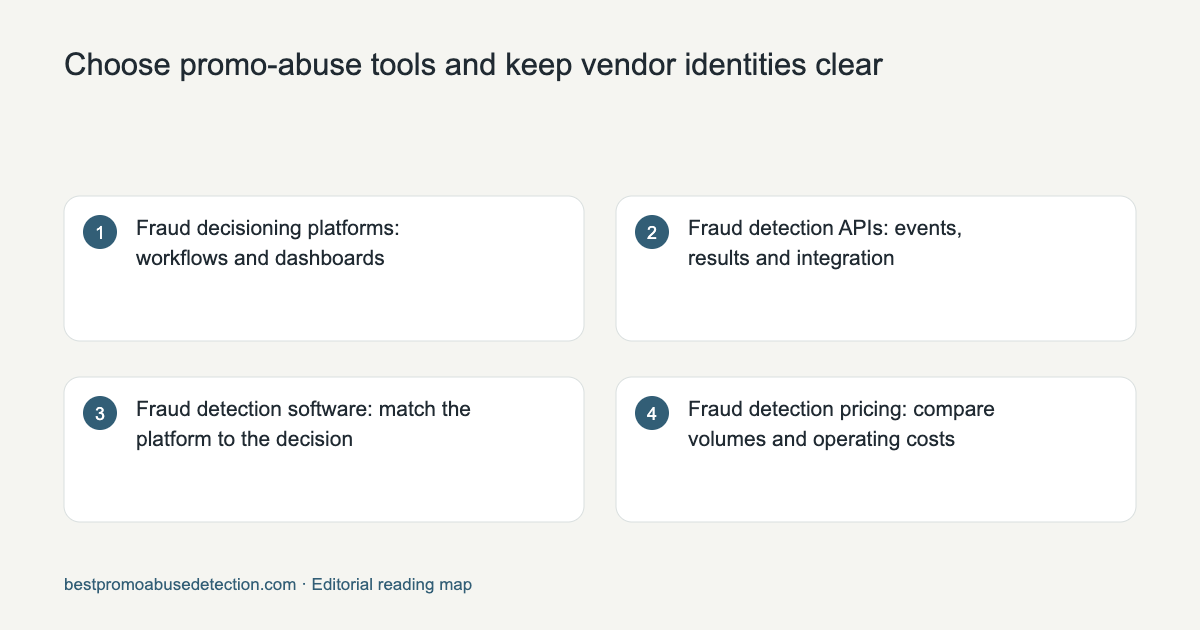Open the Fraud detection APIs card
Viewport: 1200px width, 630px height.
click(x=876, y=268)
